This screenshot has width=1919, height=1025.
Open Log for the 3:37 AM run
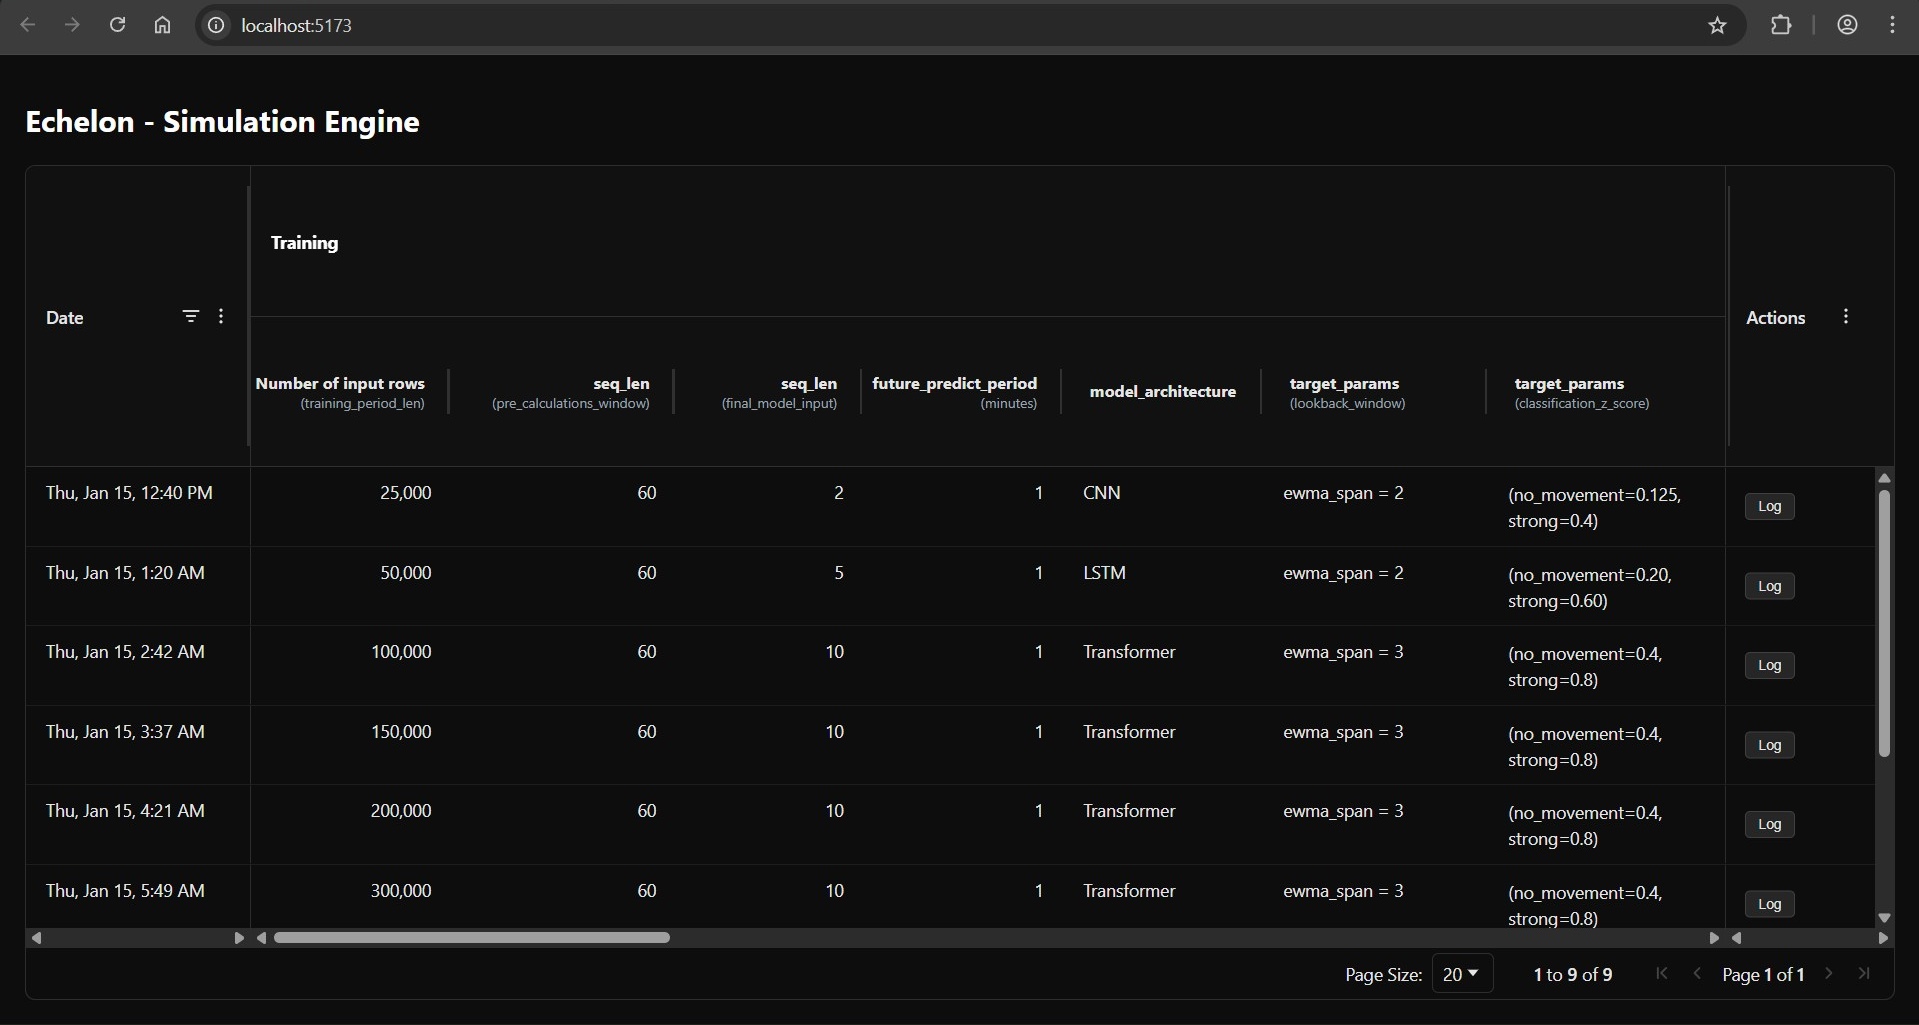coord(1769,745)
